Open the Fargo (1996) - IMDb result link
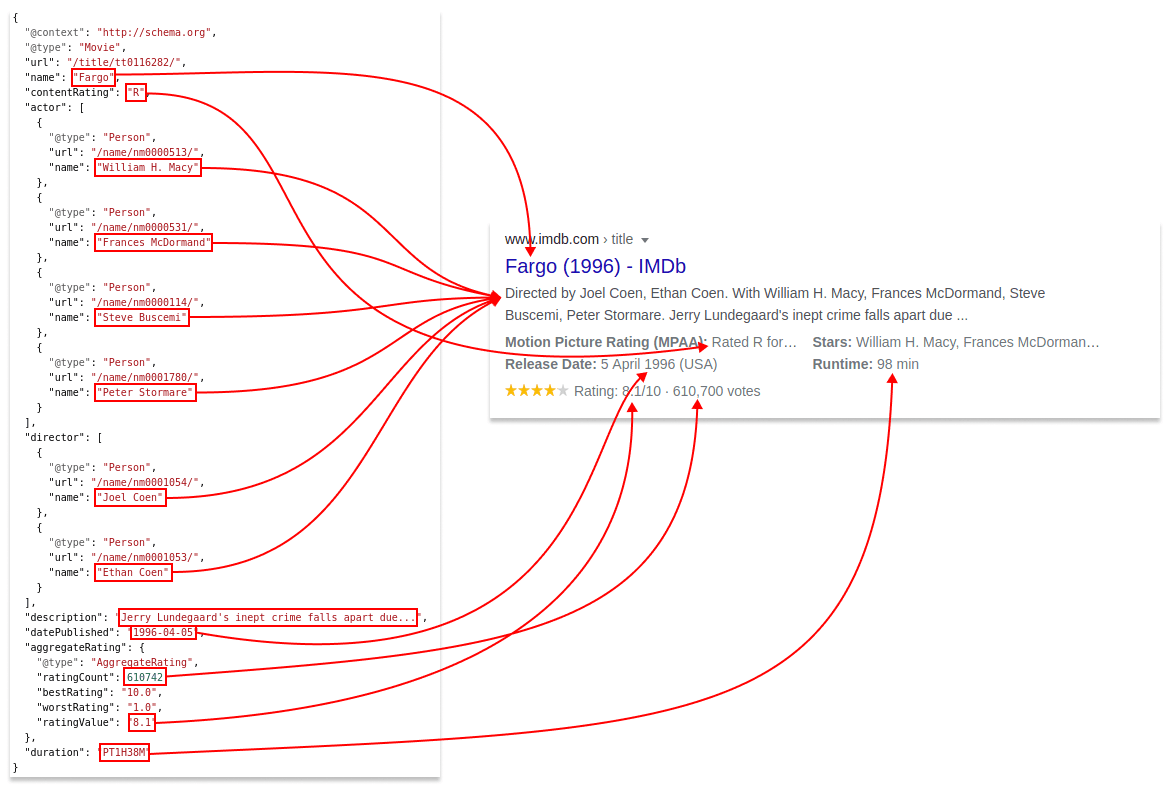The width and height of the screenshot is (1170, 787). tap(595, 266)
